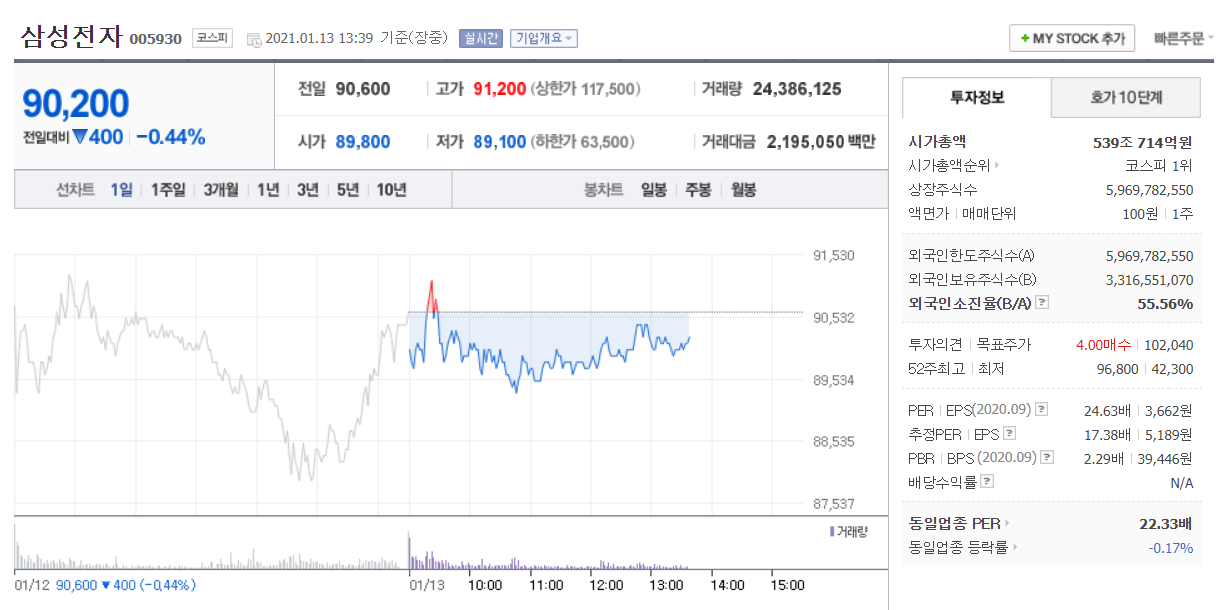
Task: Select the 투자정보 tab
Action: click(977, 97)
